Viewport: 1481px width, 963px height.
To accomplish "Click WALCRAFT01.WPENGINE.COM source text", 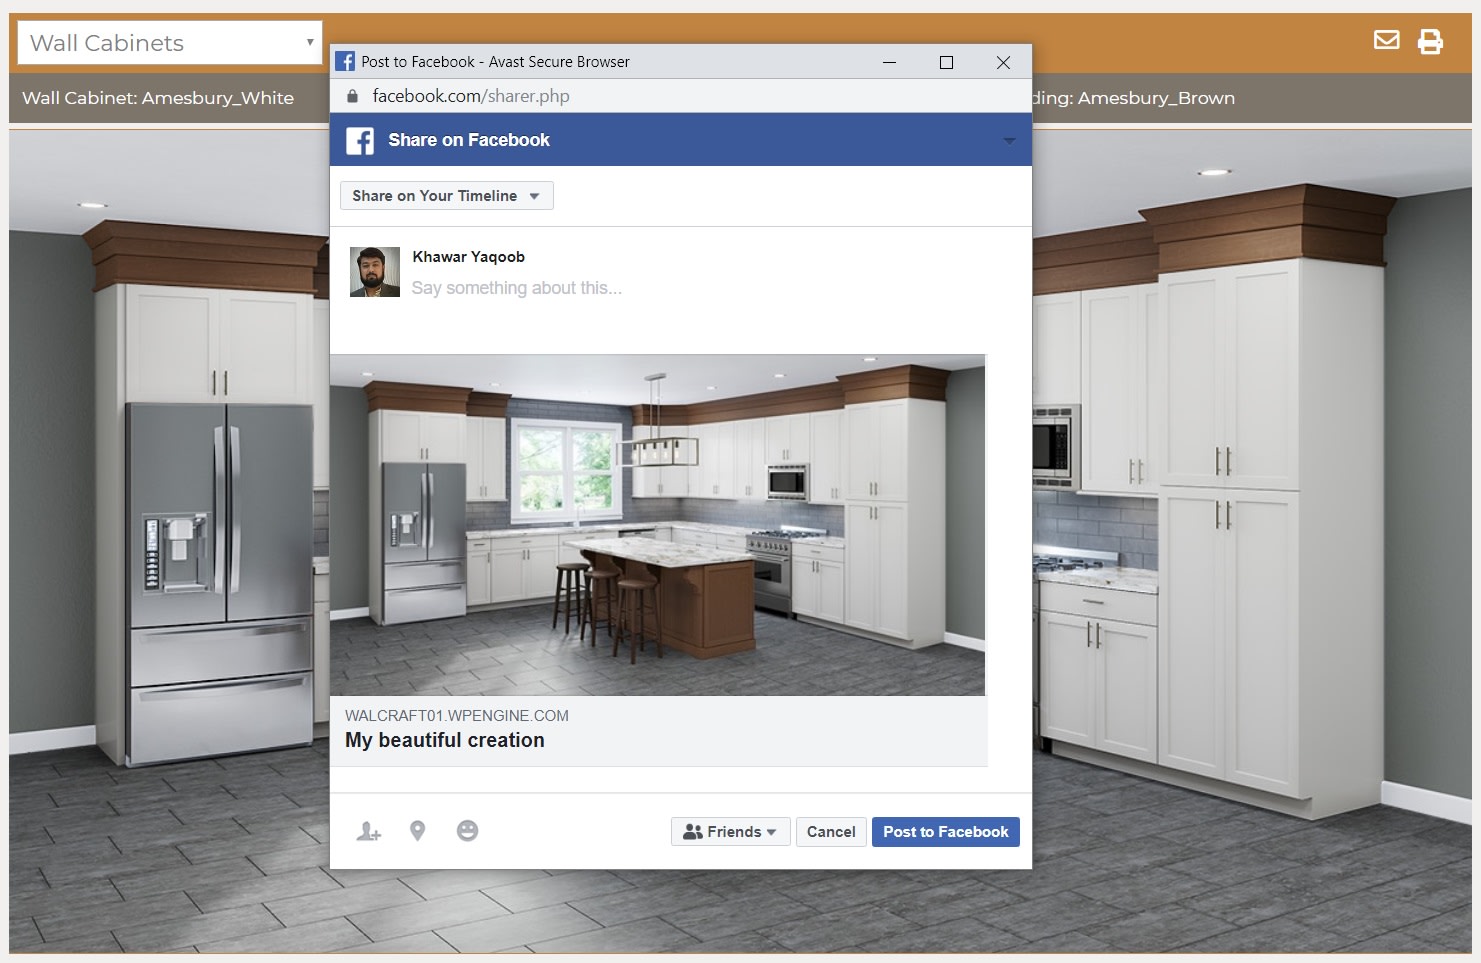I will pyautogui.click(x=457, y=716).
